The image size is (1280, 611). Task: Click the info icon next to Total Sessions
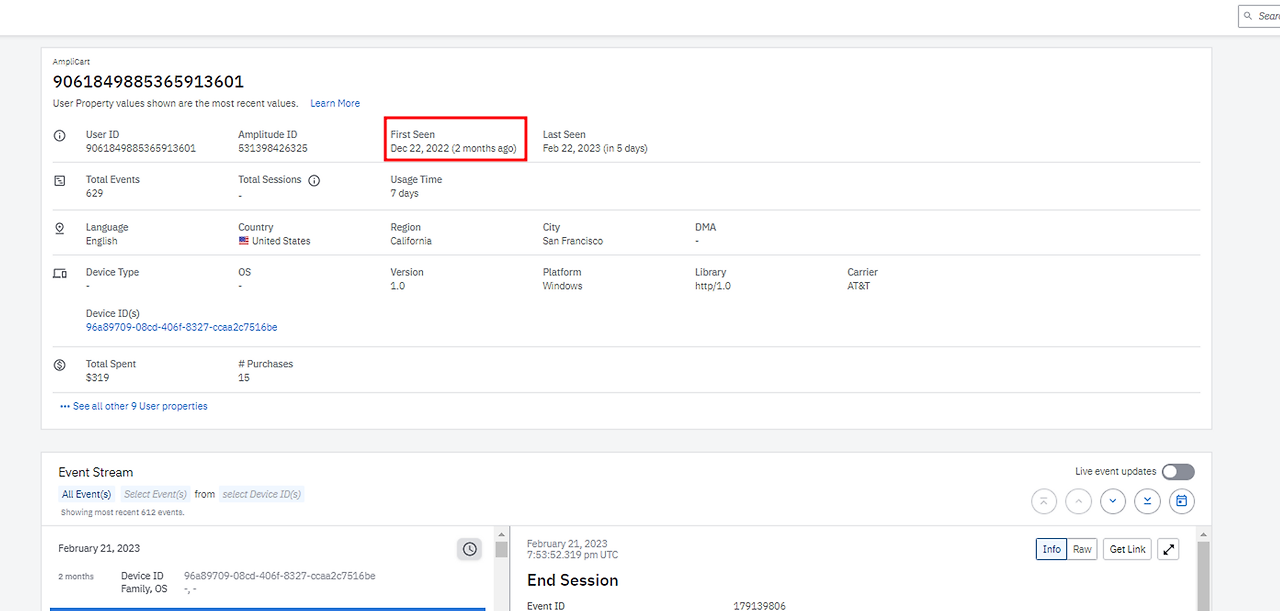(x=314, y=181)
